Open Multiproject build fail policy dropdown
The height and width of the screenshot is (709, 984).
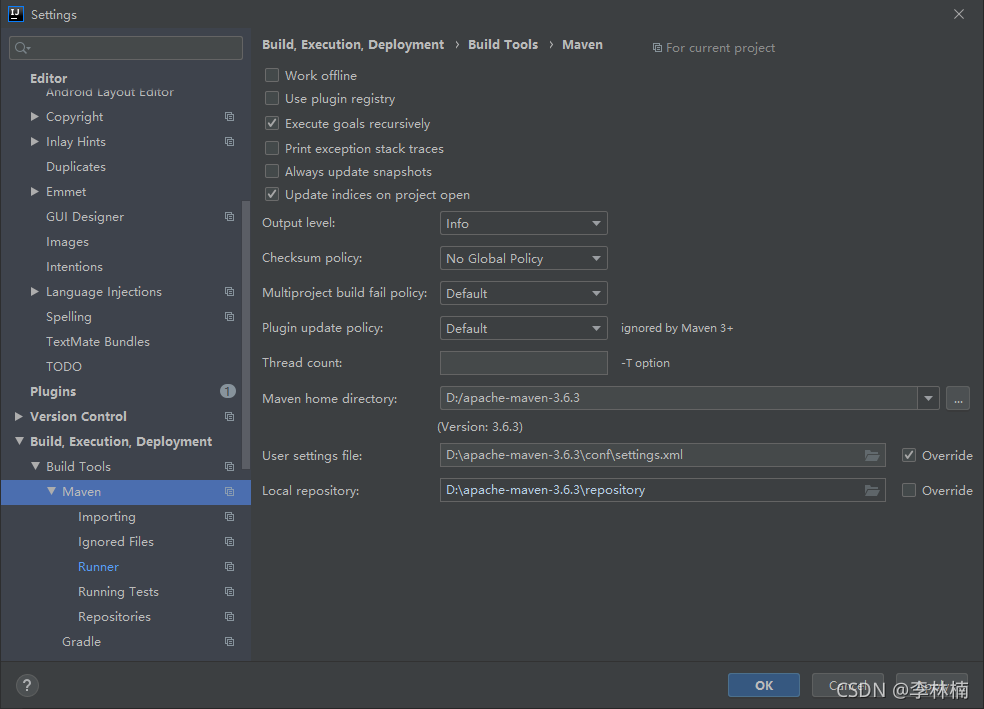point(523,294)
